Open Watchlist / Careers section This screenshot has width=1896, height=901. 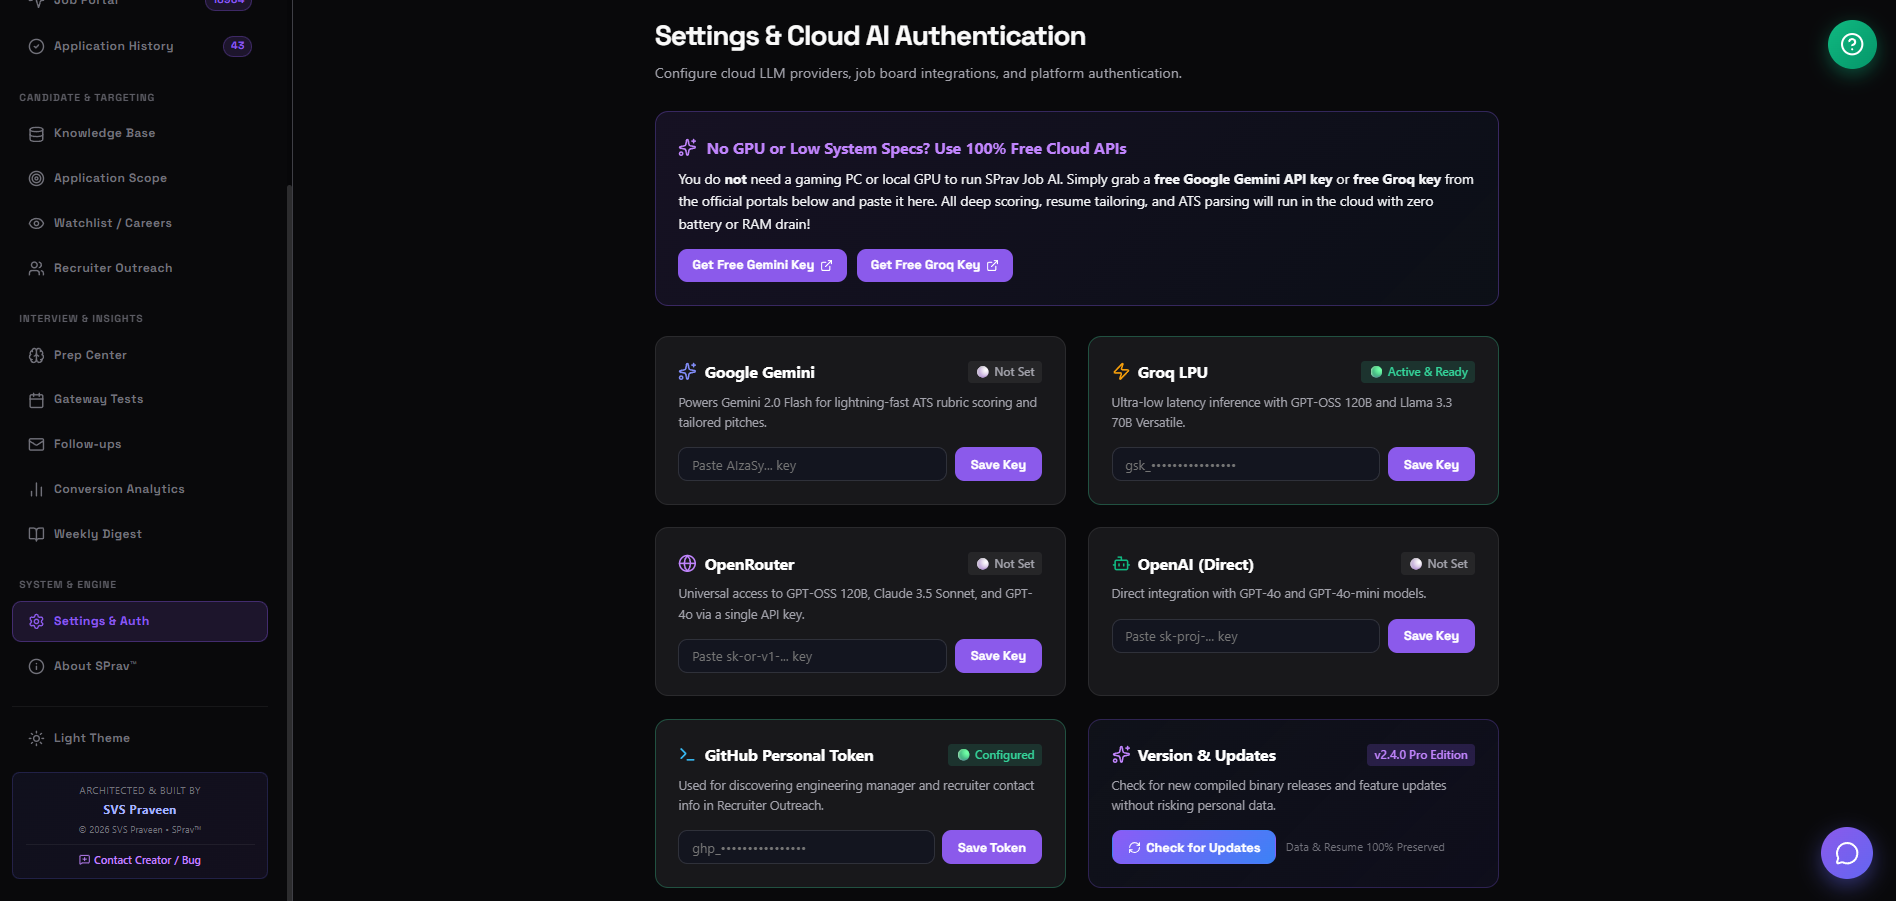[140, 223]
